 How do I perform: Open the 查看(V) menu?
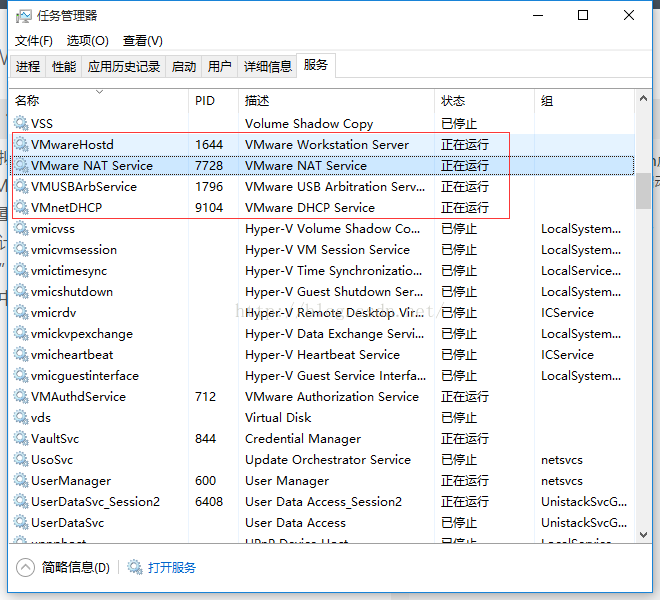point(143,41)
